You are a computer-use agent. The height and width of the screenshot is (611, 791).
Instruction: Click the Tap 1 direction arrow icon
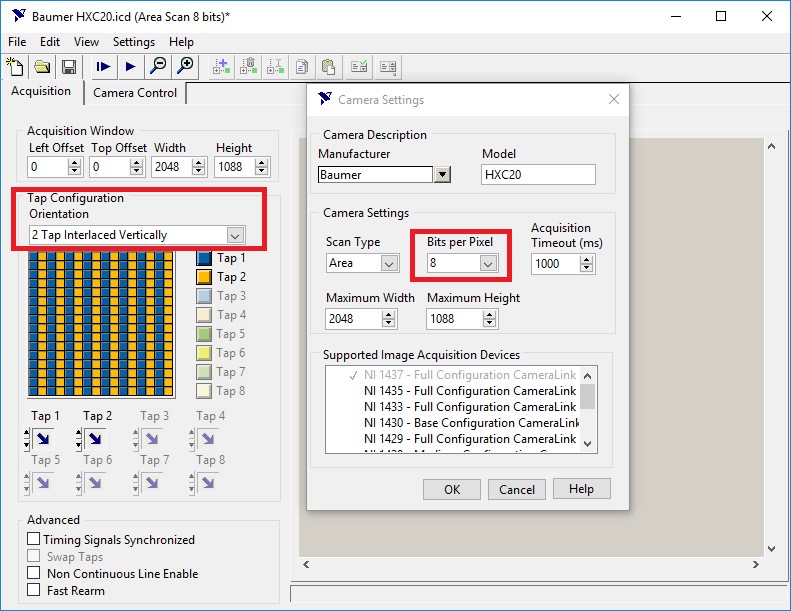(43, 438)
